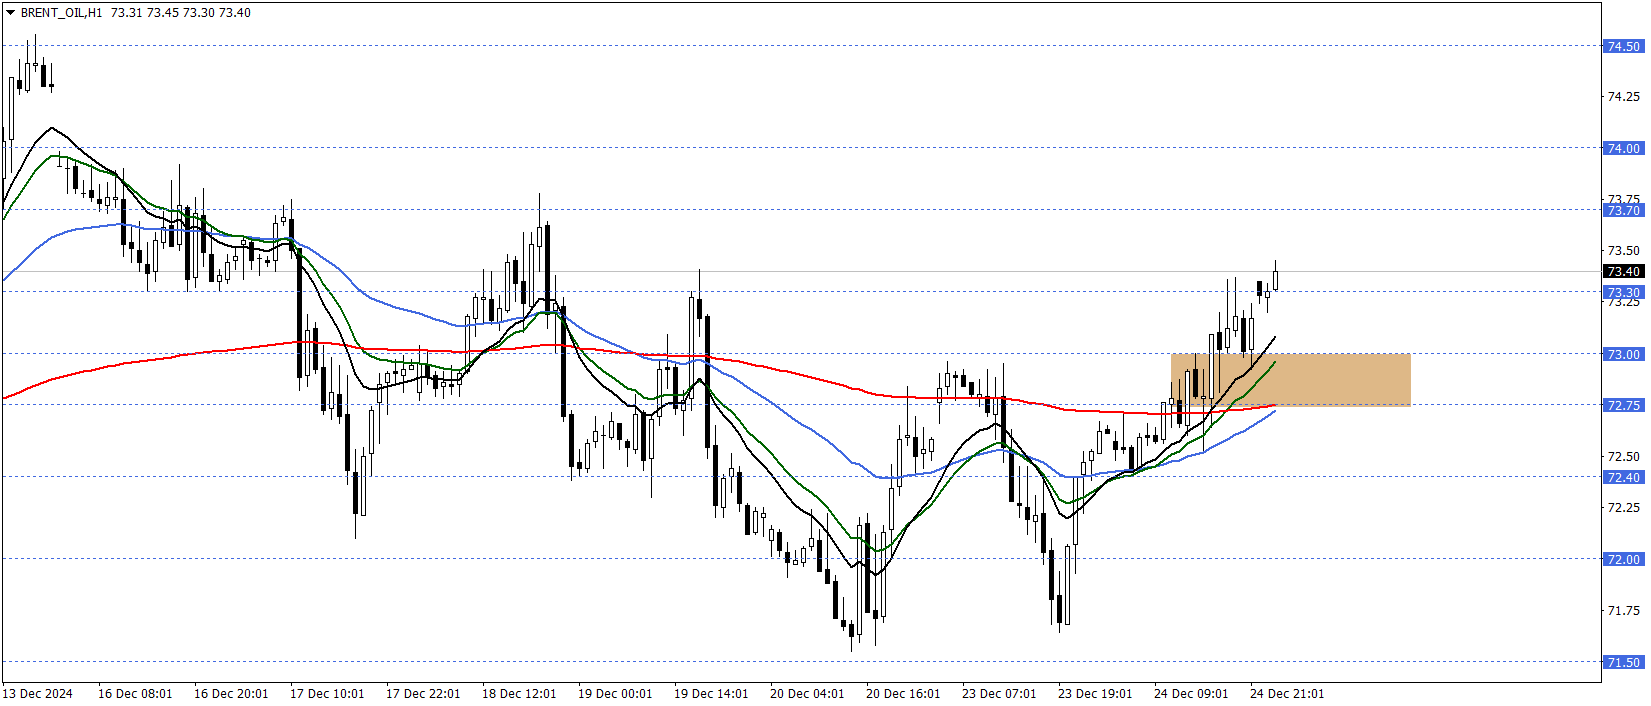Click the 71.50 price level label
Screen dimensions: 1651x706
1623,662
